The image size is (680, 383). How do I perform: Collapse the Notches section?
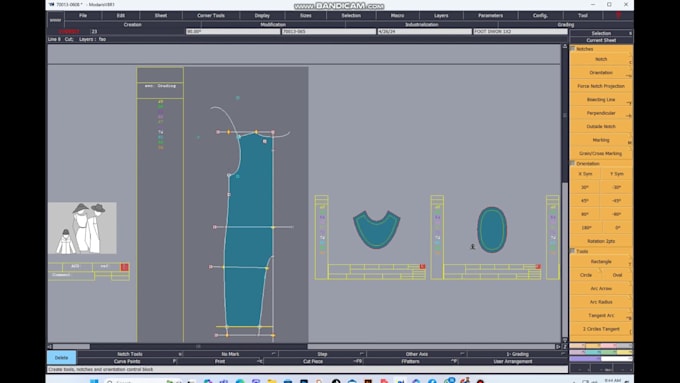tap(572, 49)
